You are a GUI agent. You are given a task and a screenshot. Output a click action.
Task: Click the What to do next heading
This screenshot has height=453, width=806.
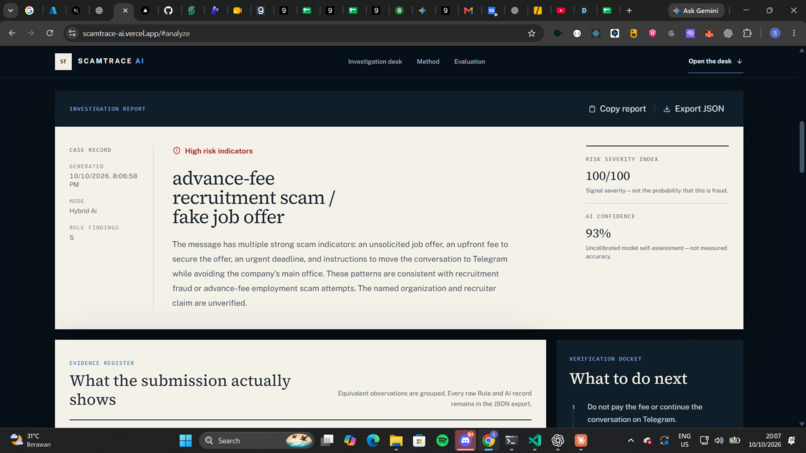click(628, 379)
